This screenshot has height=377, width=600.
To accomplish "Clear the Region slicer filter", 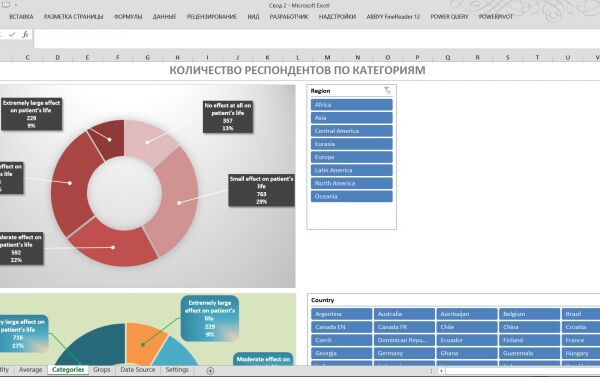I will (x=388, y=90).
